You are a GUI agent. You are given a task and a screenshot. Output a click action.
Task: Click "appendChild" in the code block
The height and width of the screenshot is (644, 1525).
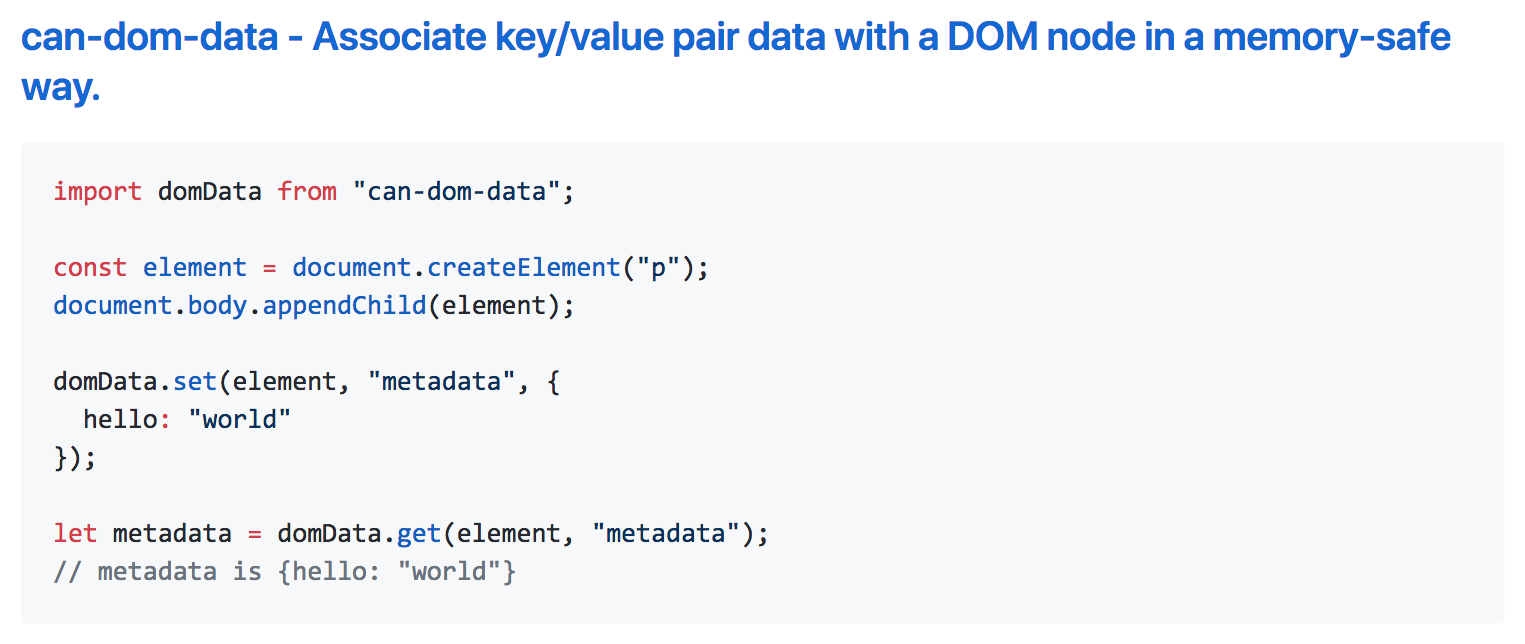pos(345,305)
